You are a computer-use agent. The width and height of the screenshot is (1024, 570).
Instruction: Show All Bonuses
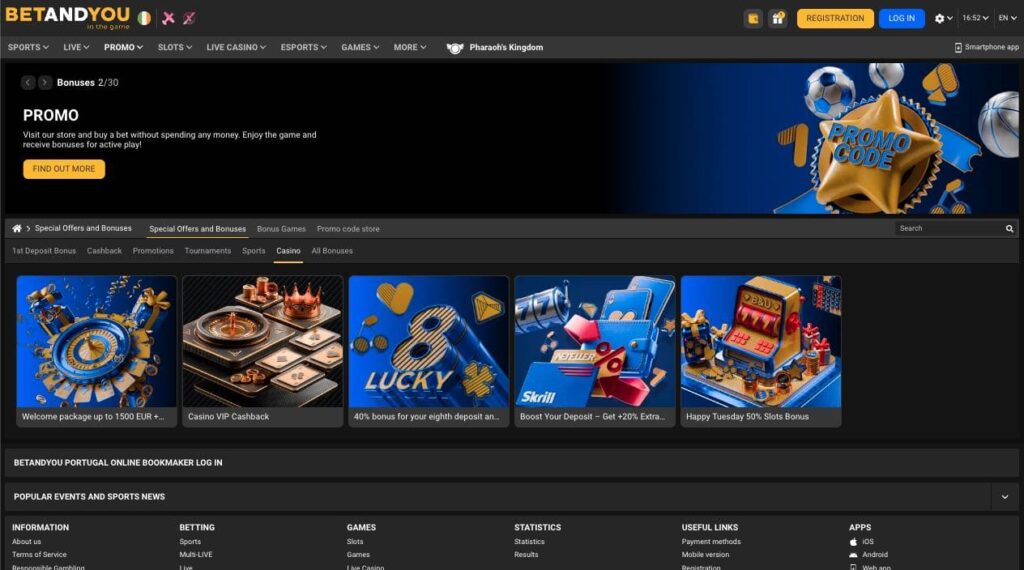coord(332,251)
